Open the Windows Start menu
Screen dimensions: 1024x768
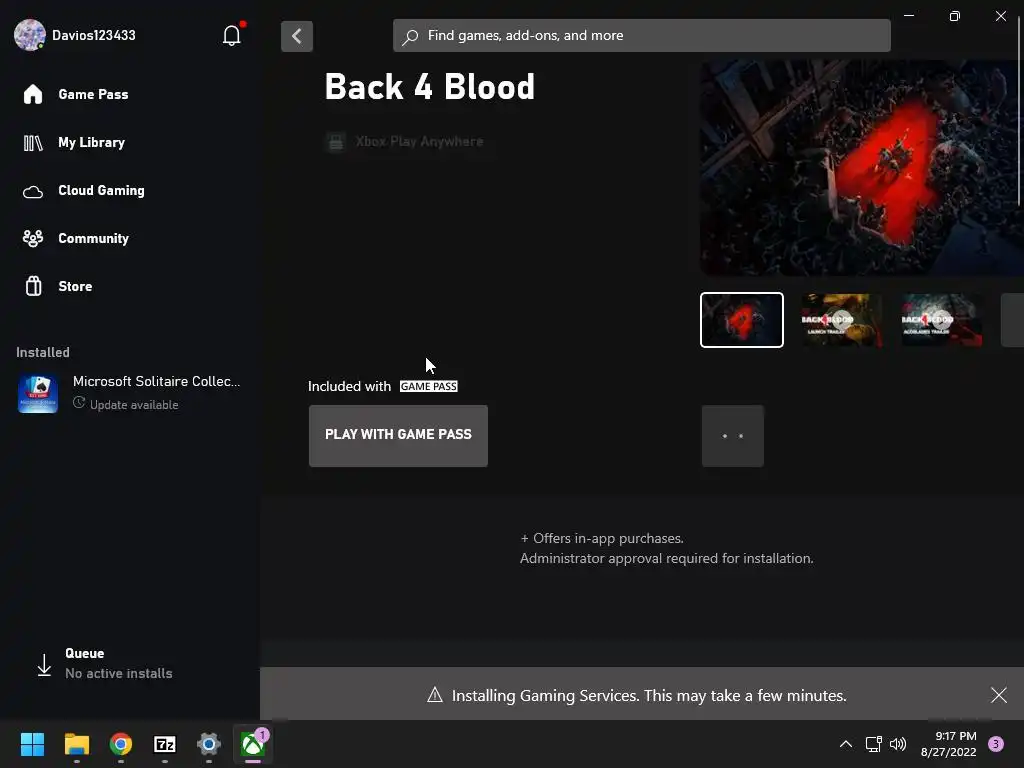(x=32, y=744)
